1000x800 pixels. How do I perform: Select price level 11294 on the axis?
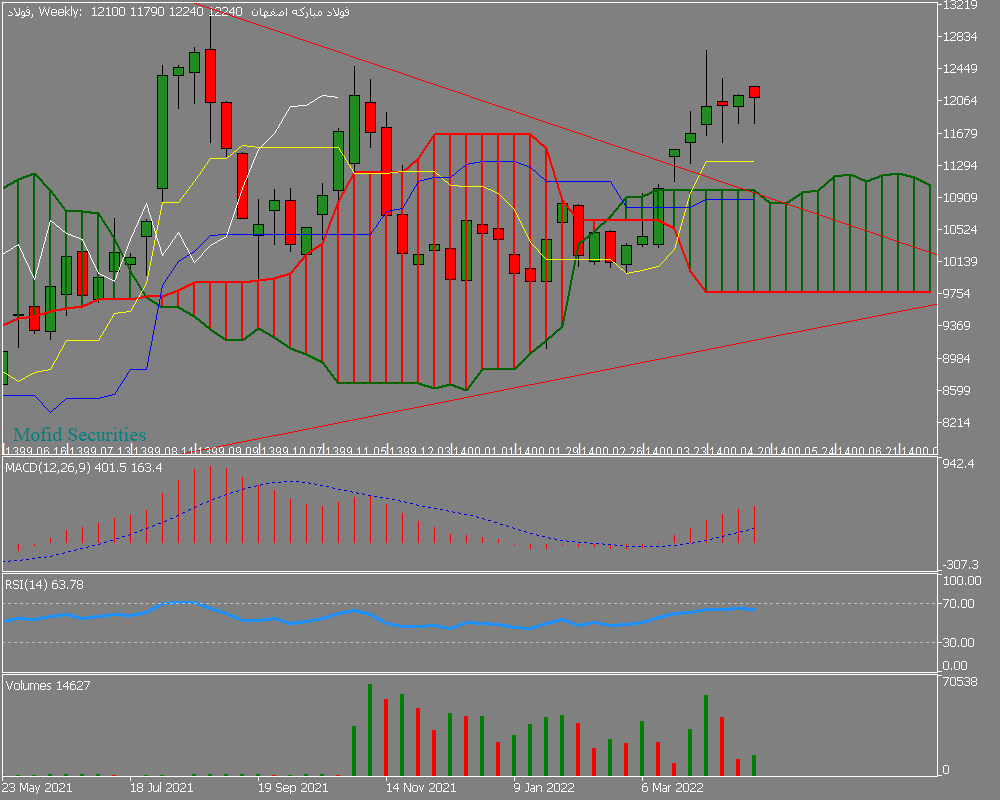click(x=960, y=165)
